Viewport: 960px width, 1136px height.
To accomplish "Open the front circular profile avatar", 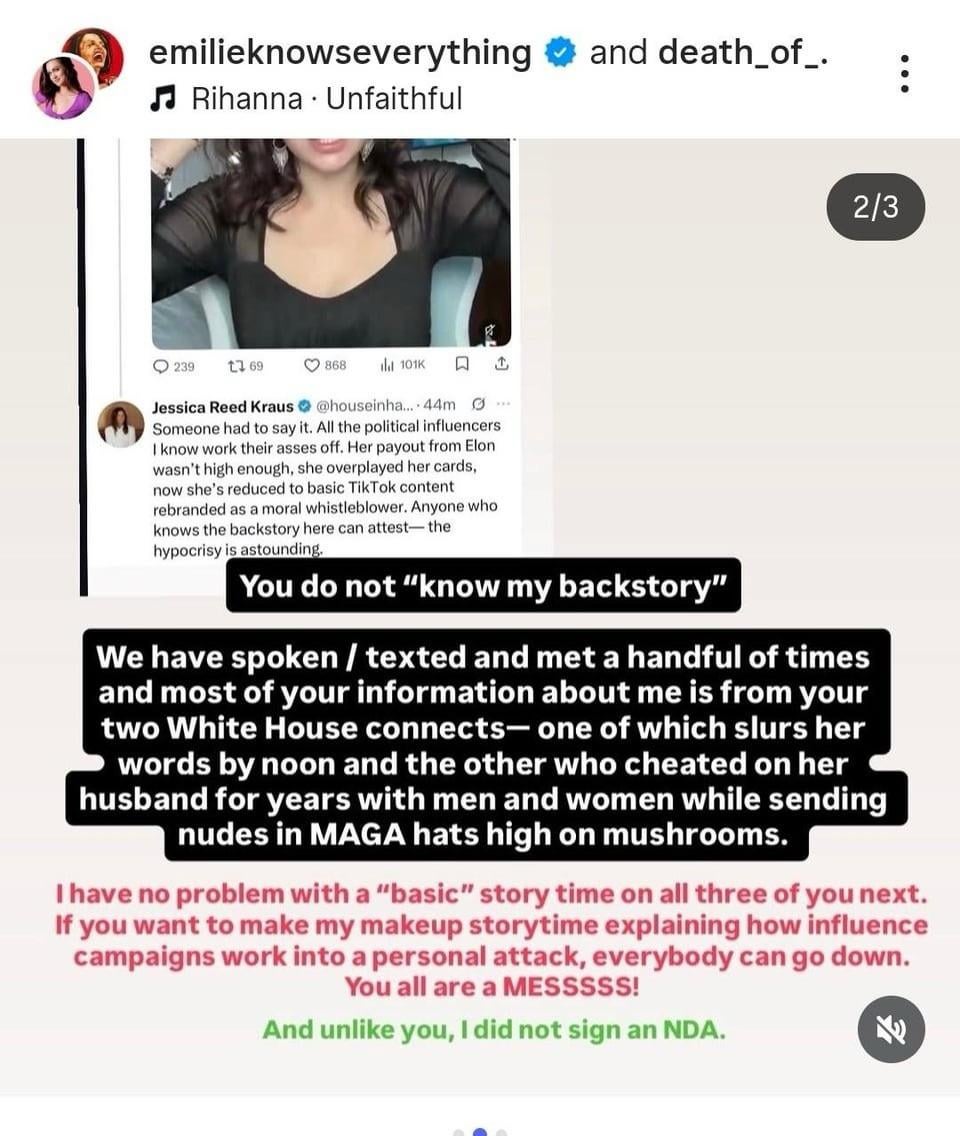I will (x=64, y=86).
